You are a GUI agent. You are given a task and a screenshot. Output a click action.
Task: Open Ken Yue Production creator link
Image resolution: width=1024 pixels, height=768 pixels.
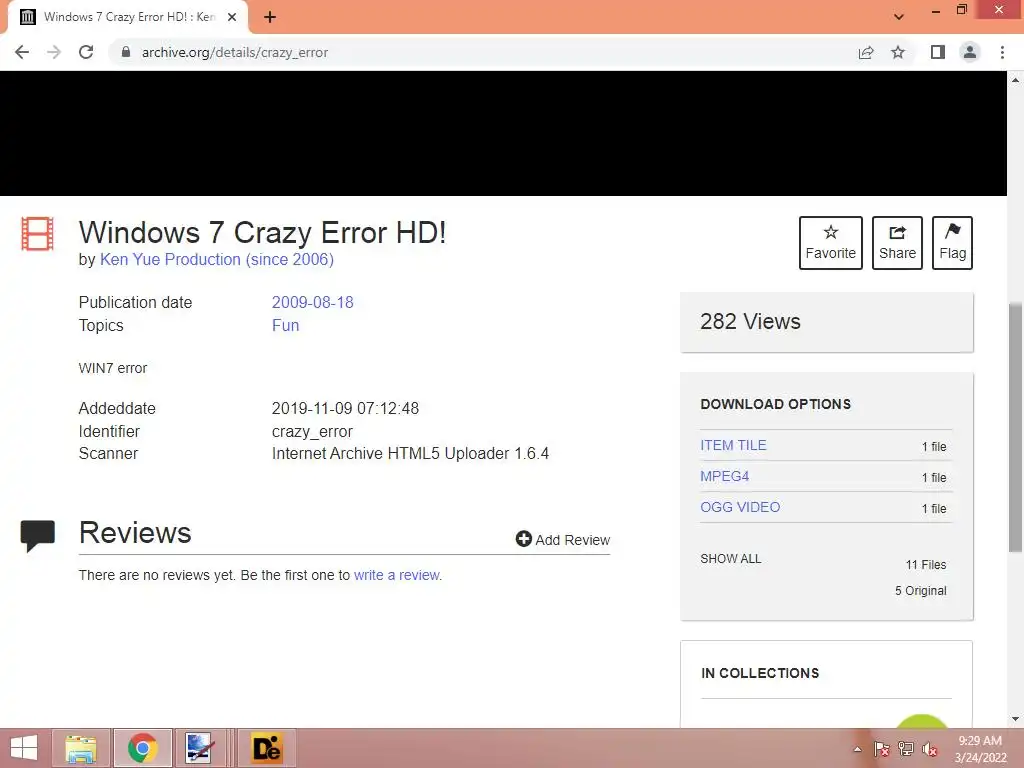(x=217, y=259)
